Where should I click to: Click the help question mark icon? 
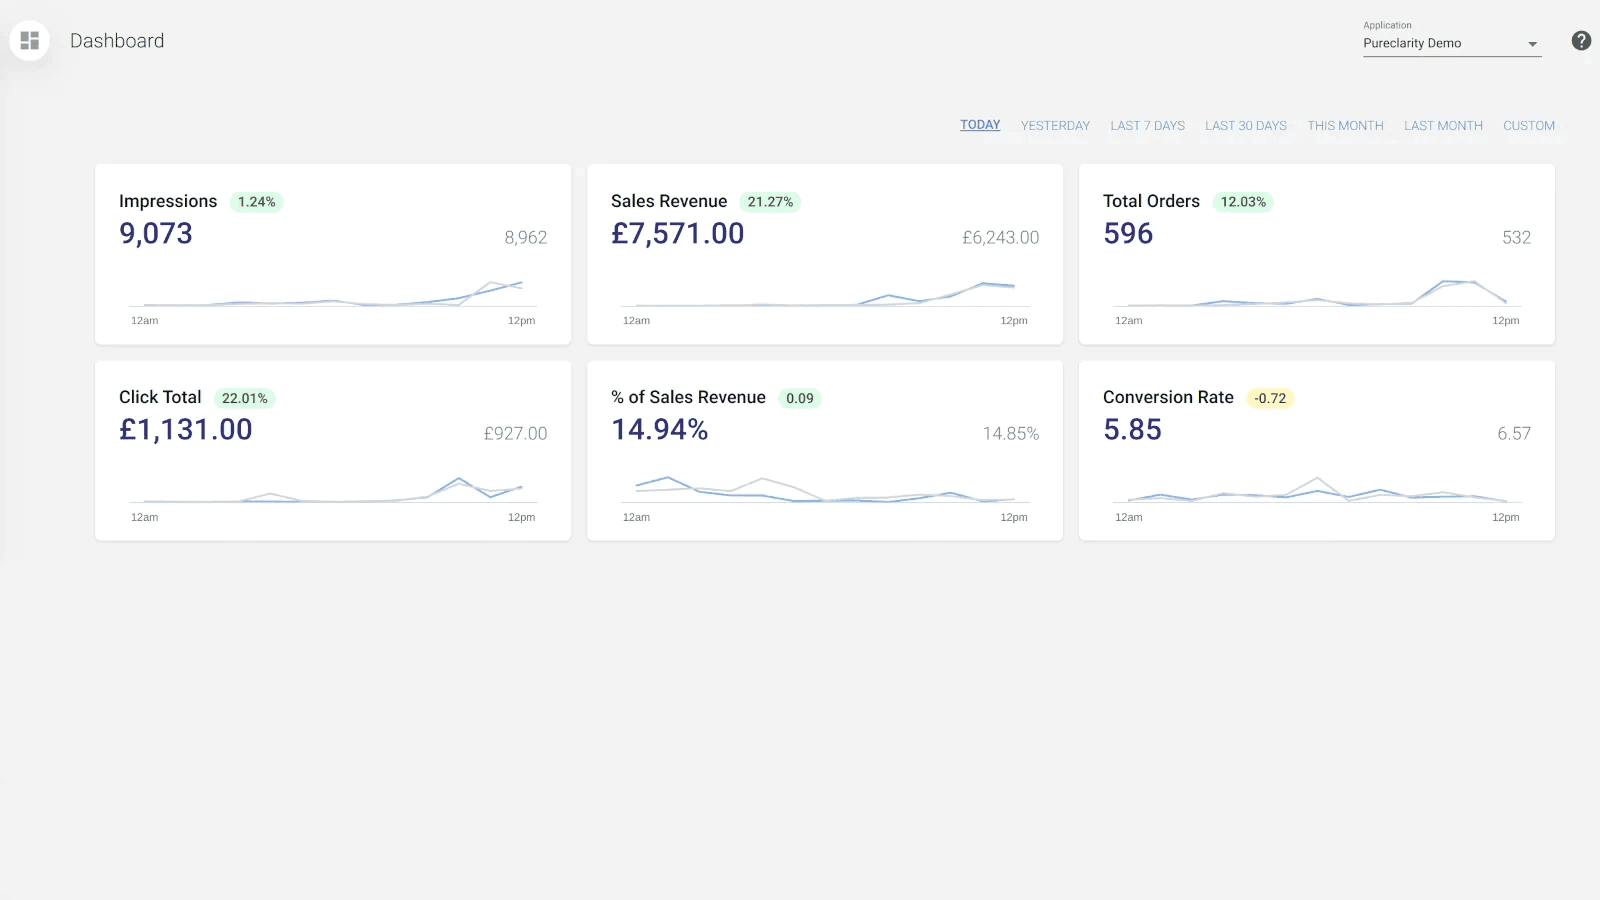click(1581, 41)
